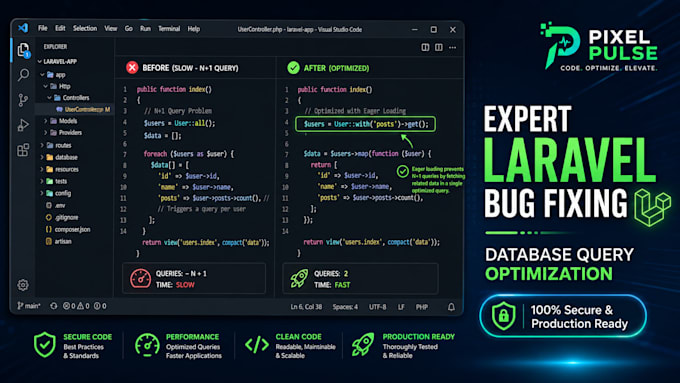Click the main branch indicator

pyautogui.click(x=29, y=306)
